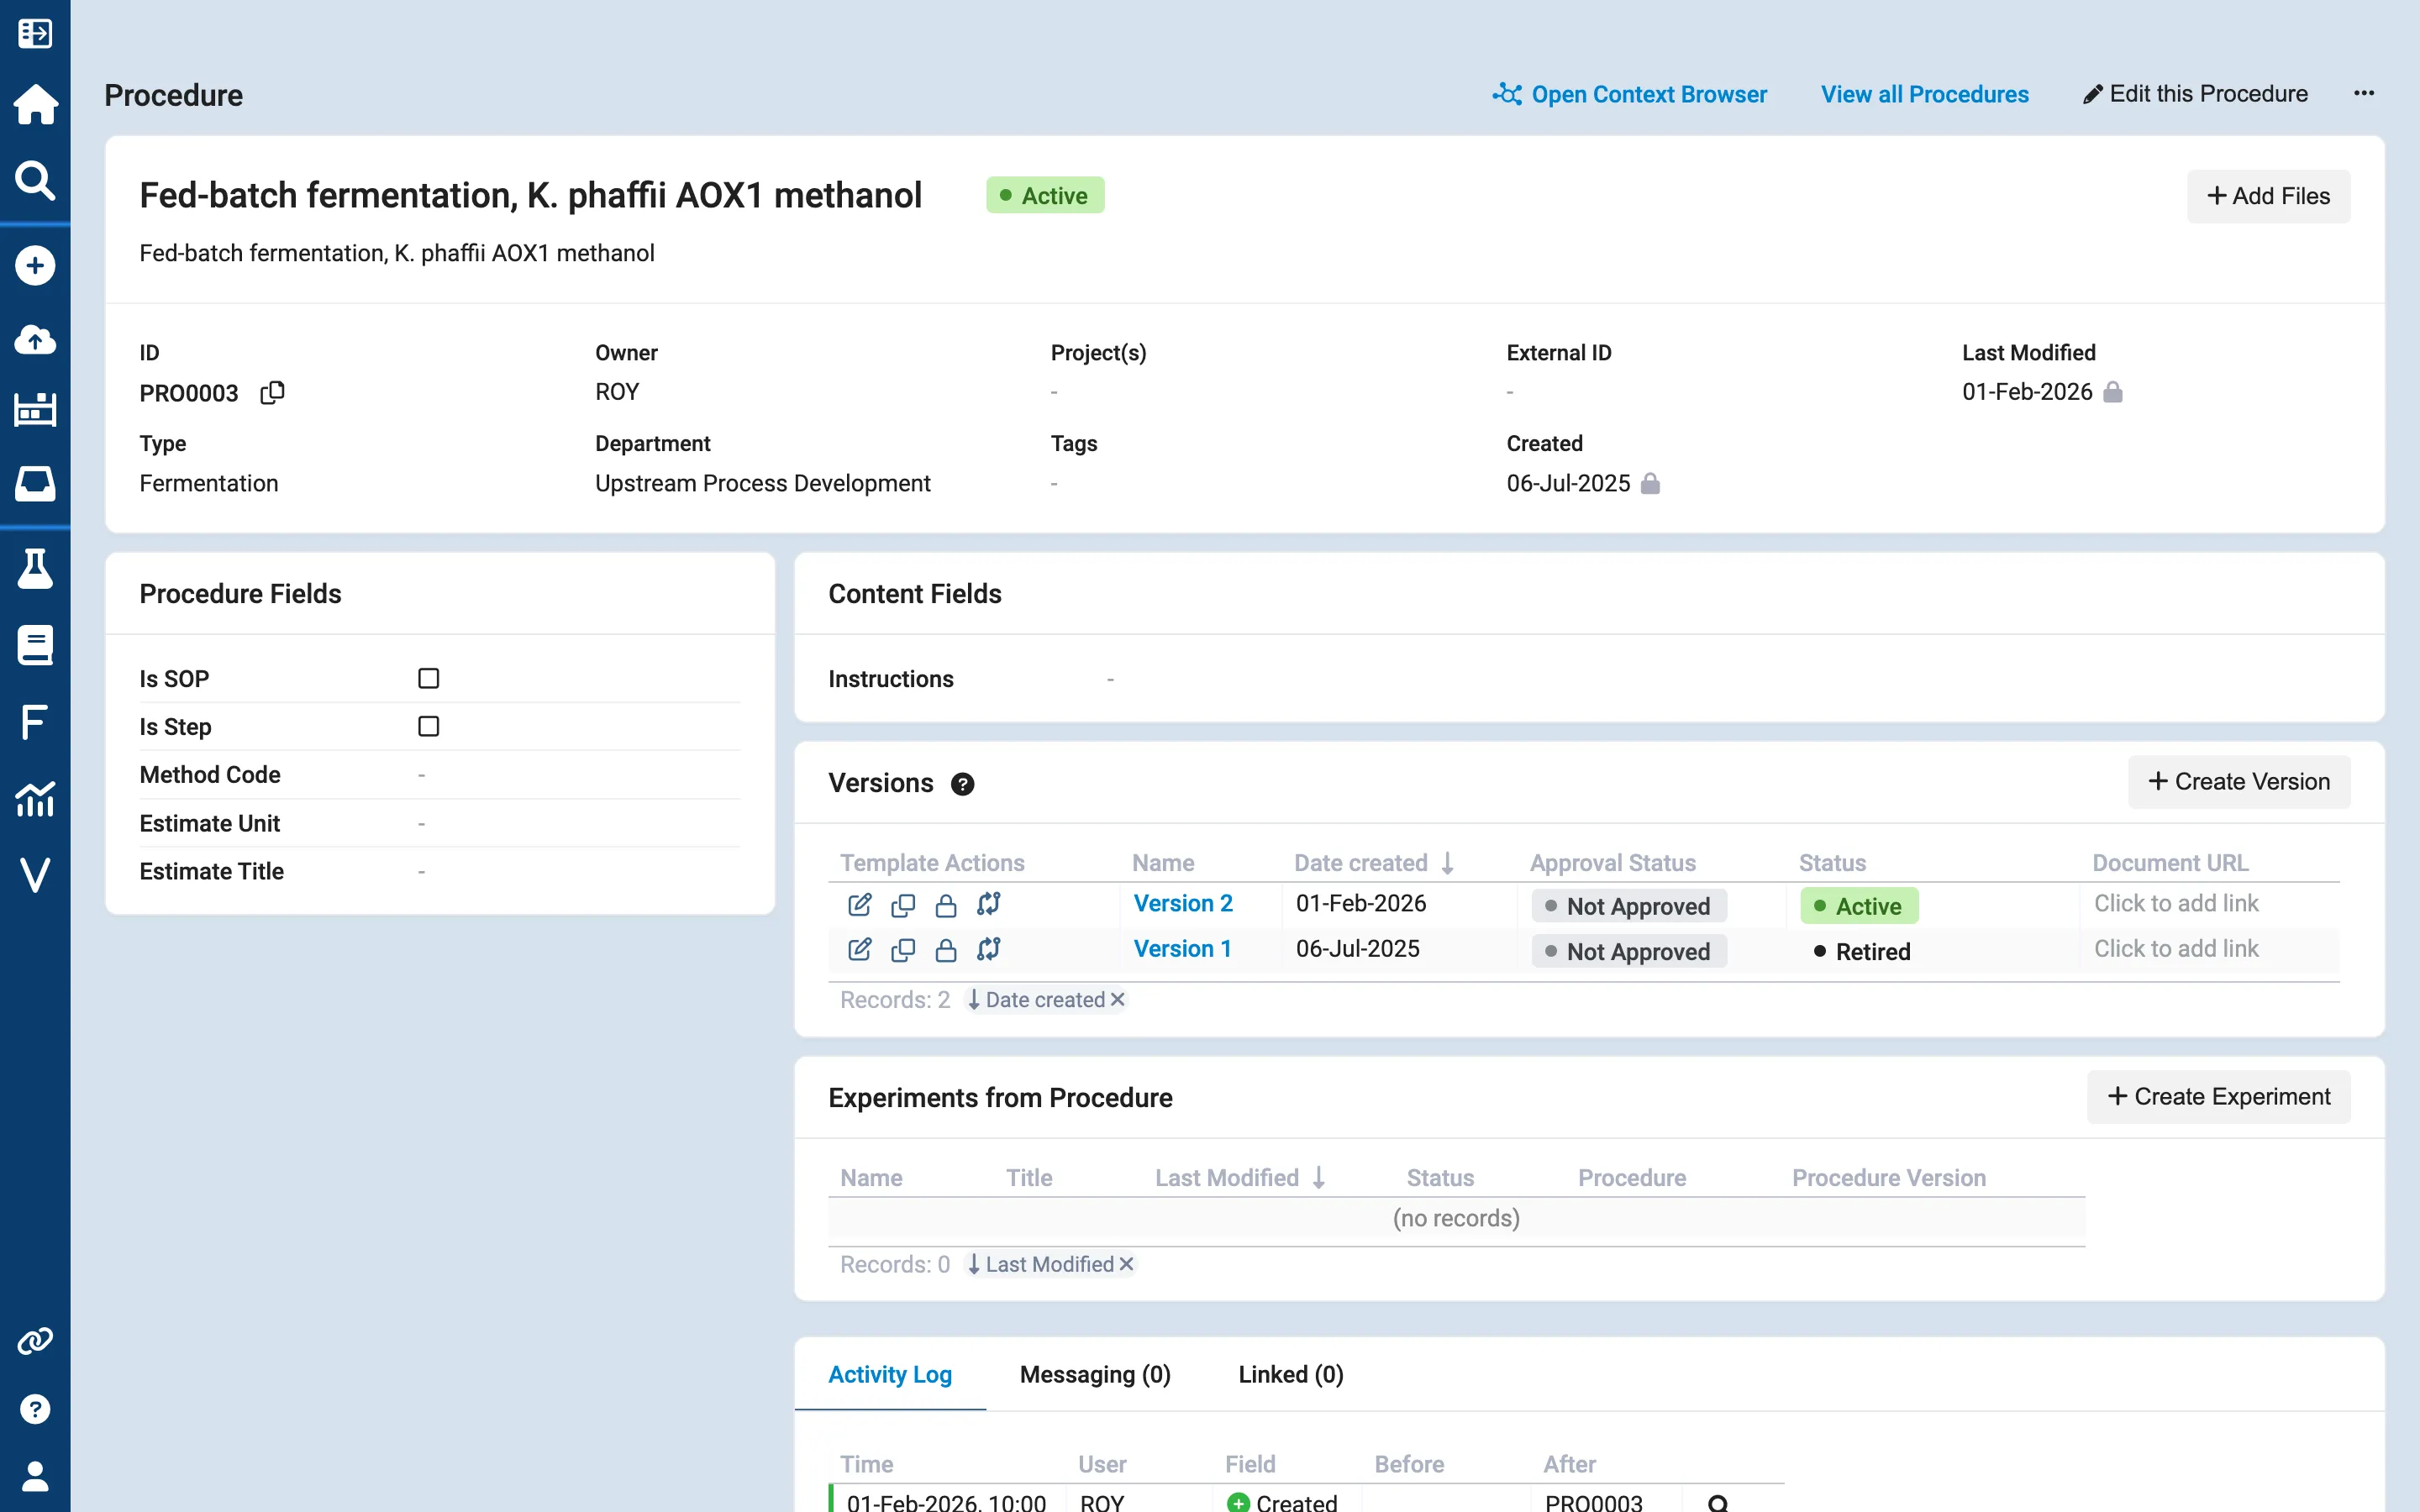This screenshot has width=2420, height=1512.
Task: Sort Experiments by Last Modified column
Action: 1240,1178
